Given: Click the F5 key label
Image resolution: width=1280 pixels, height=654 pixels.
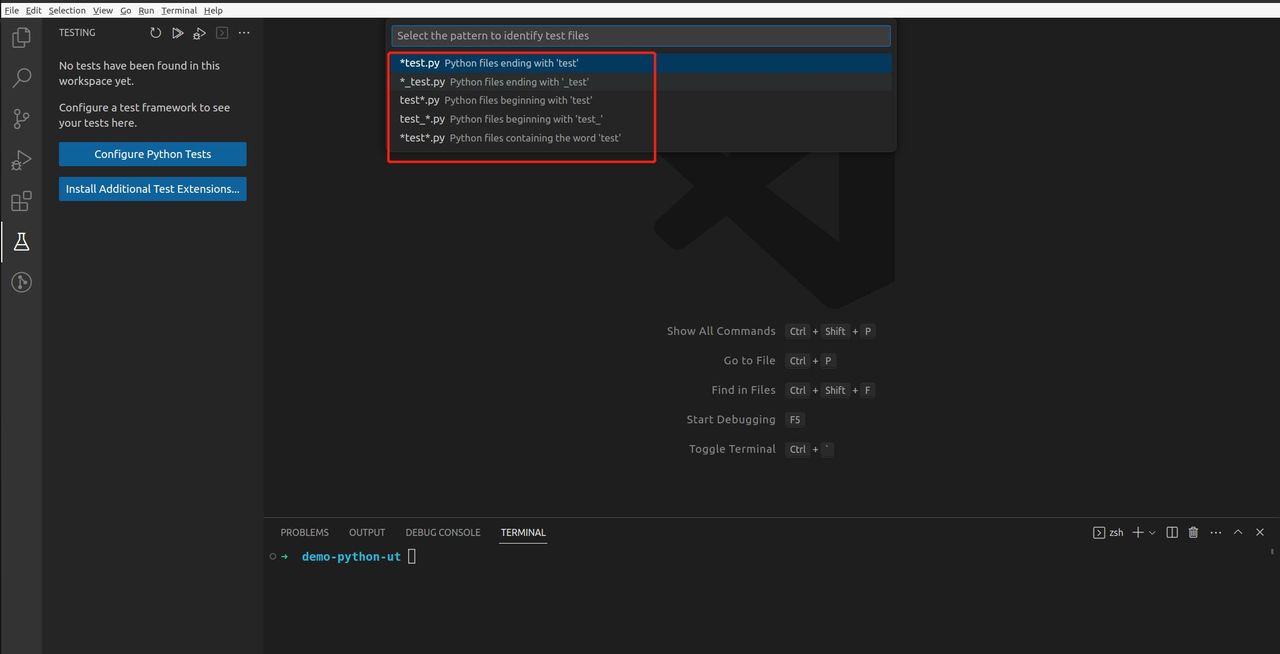Looking at the screenshot, I should pos(795,420).
